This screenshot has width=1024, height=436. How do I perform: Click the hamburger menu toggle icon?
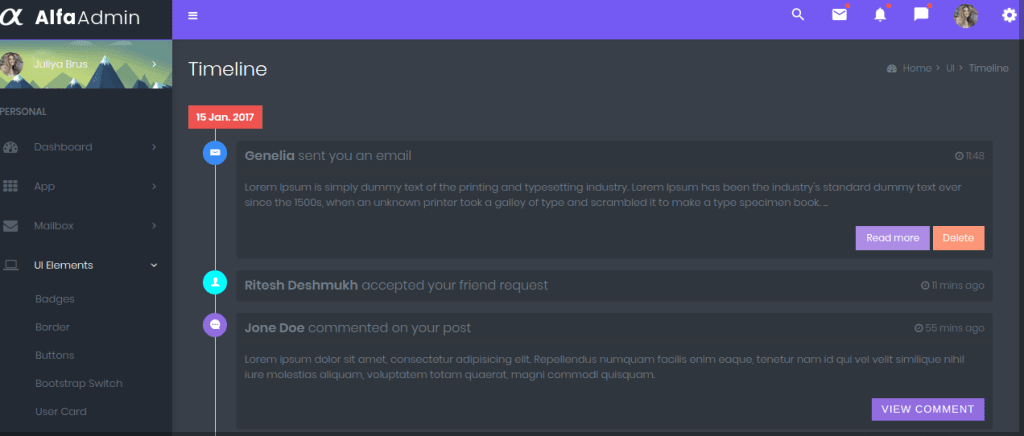point(193,16)
